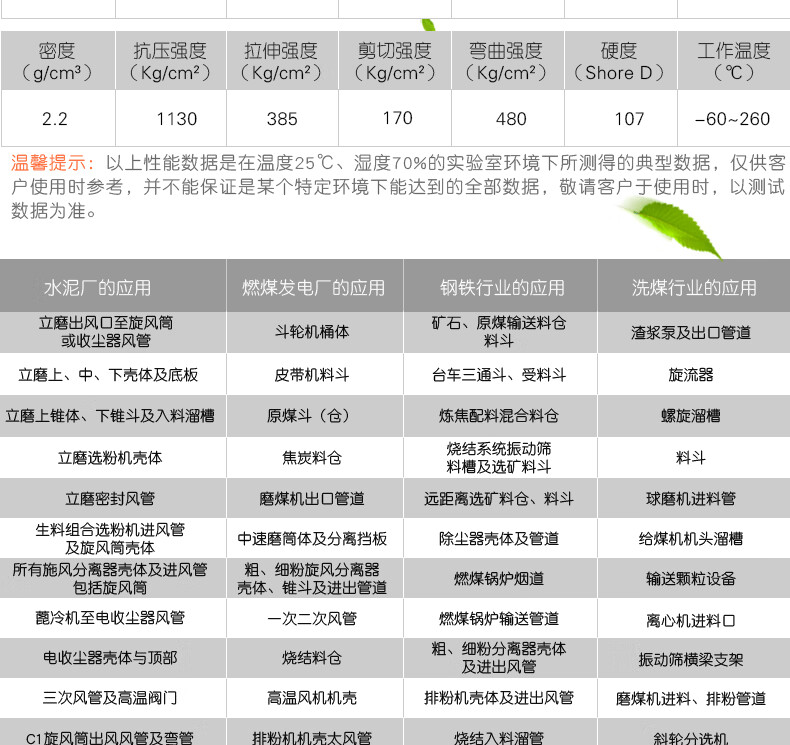Viewport: 790px width, 745px height.
Task: Select the 抗压强度 column header
Action: [x=170, y=61]
